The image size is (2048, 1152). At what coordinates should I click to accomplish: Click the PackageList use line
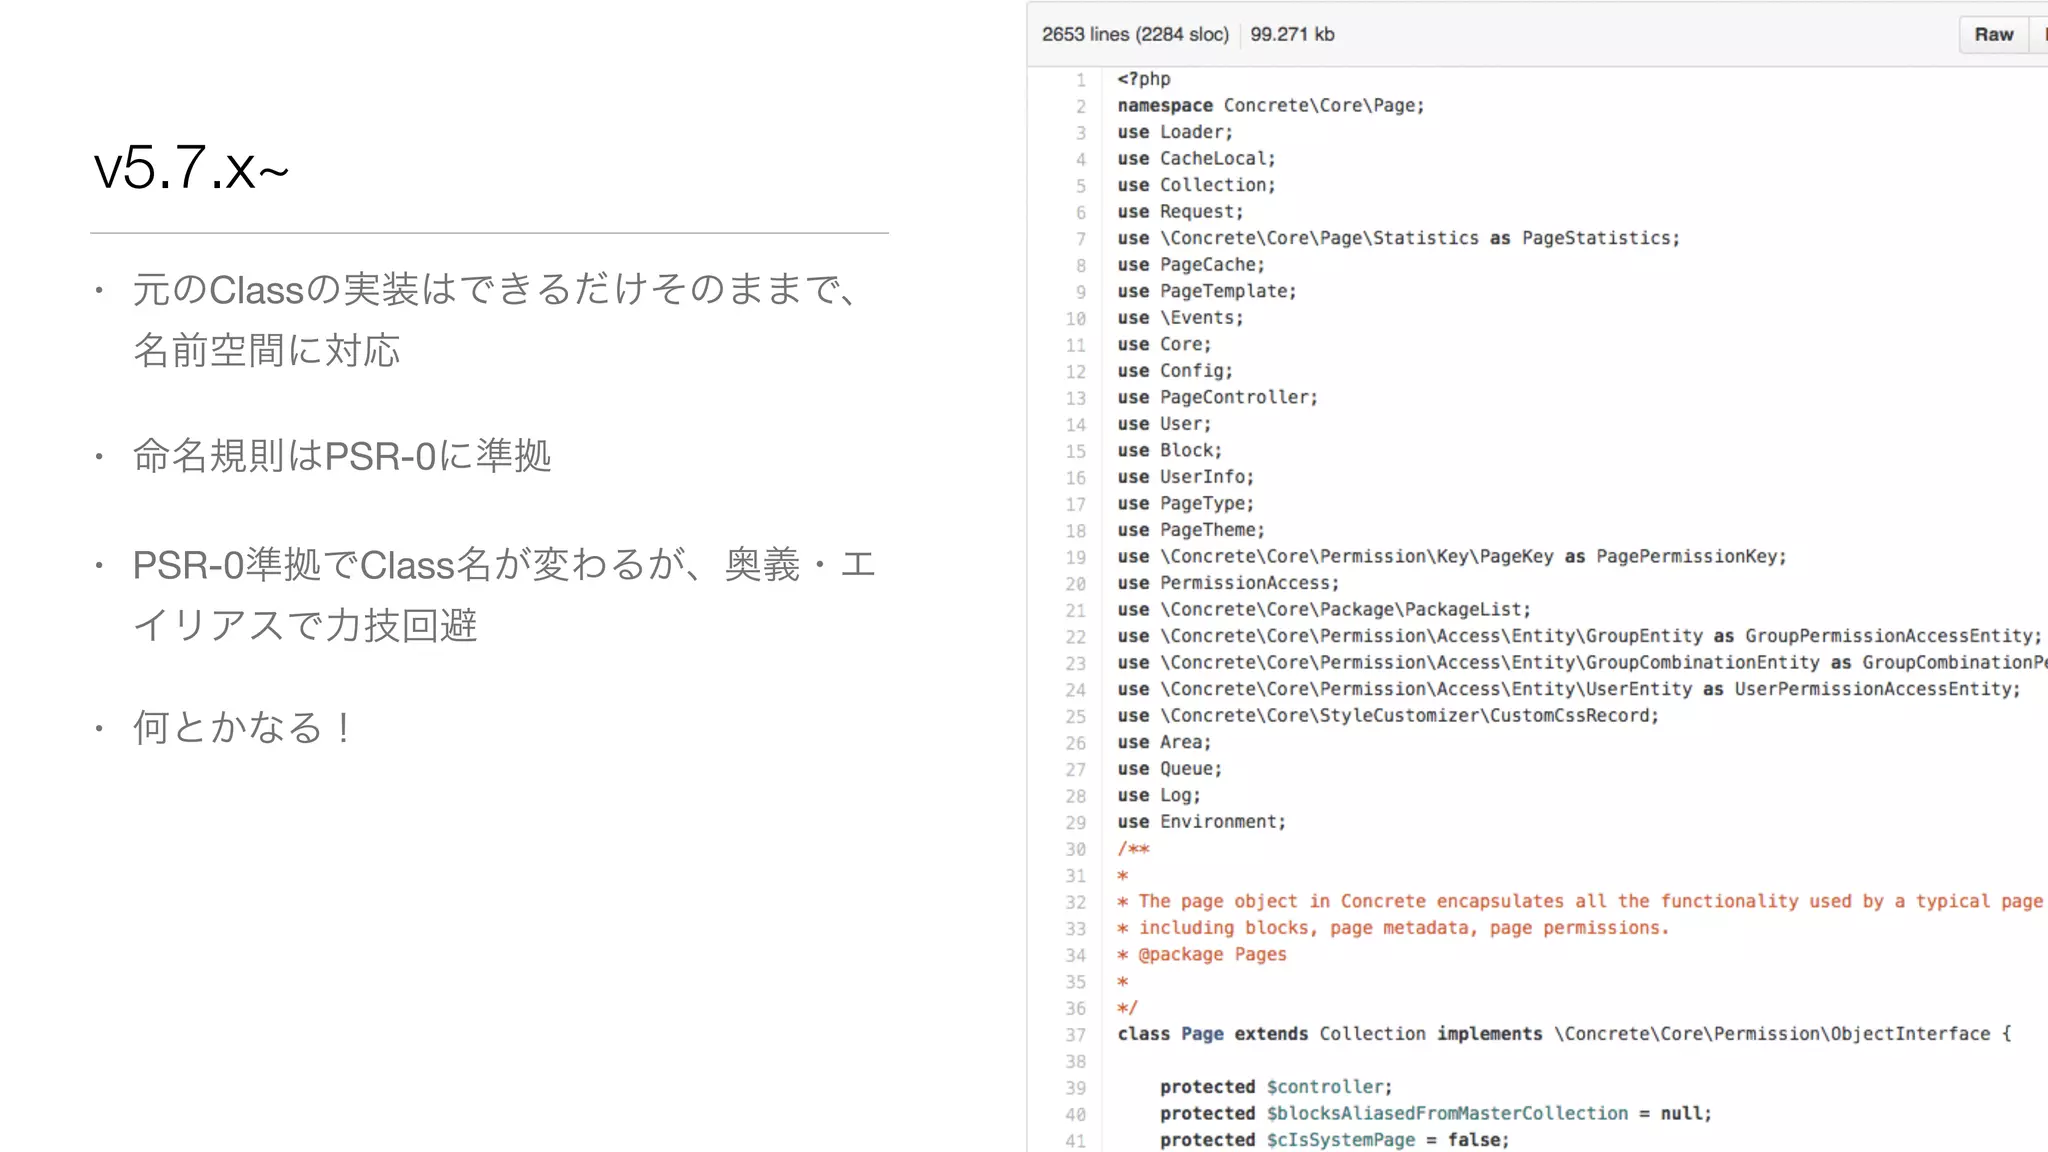tap(1324, 609)
